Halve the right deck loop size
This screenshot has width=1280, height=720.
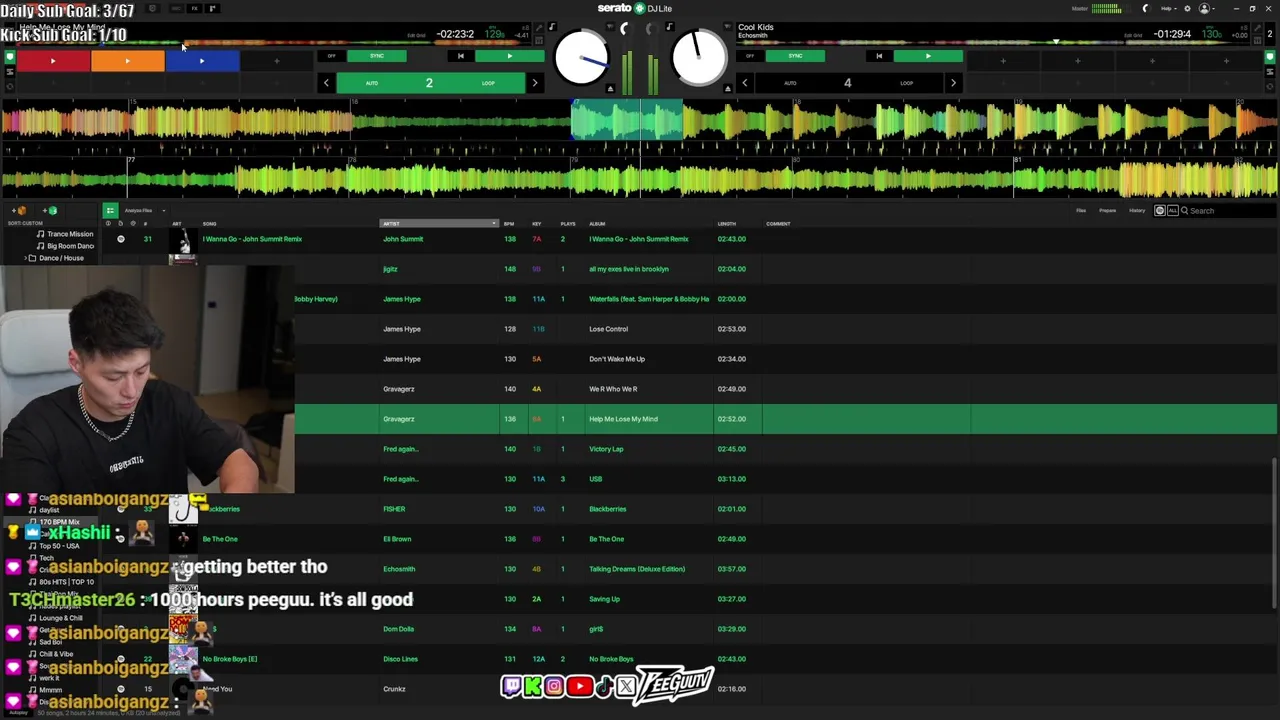coord(744,83)
